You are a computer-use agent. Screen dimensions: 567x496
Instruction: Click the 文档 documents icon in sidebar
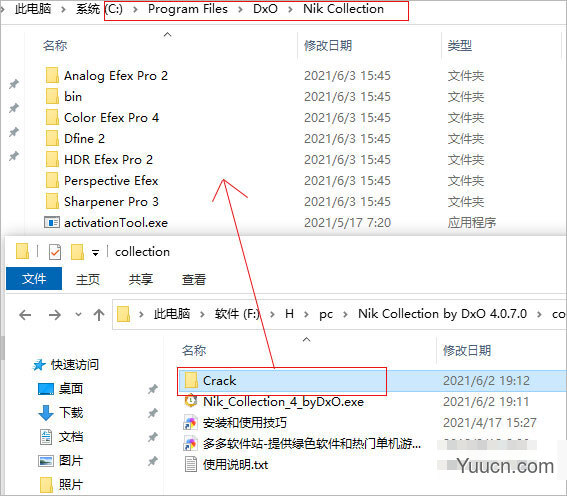pyautogui.click(x=46, y=437)
